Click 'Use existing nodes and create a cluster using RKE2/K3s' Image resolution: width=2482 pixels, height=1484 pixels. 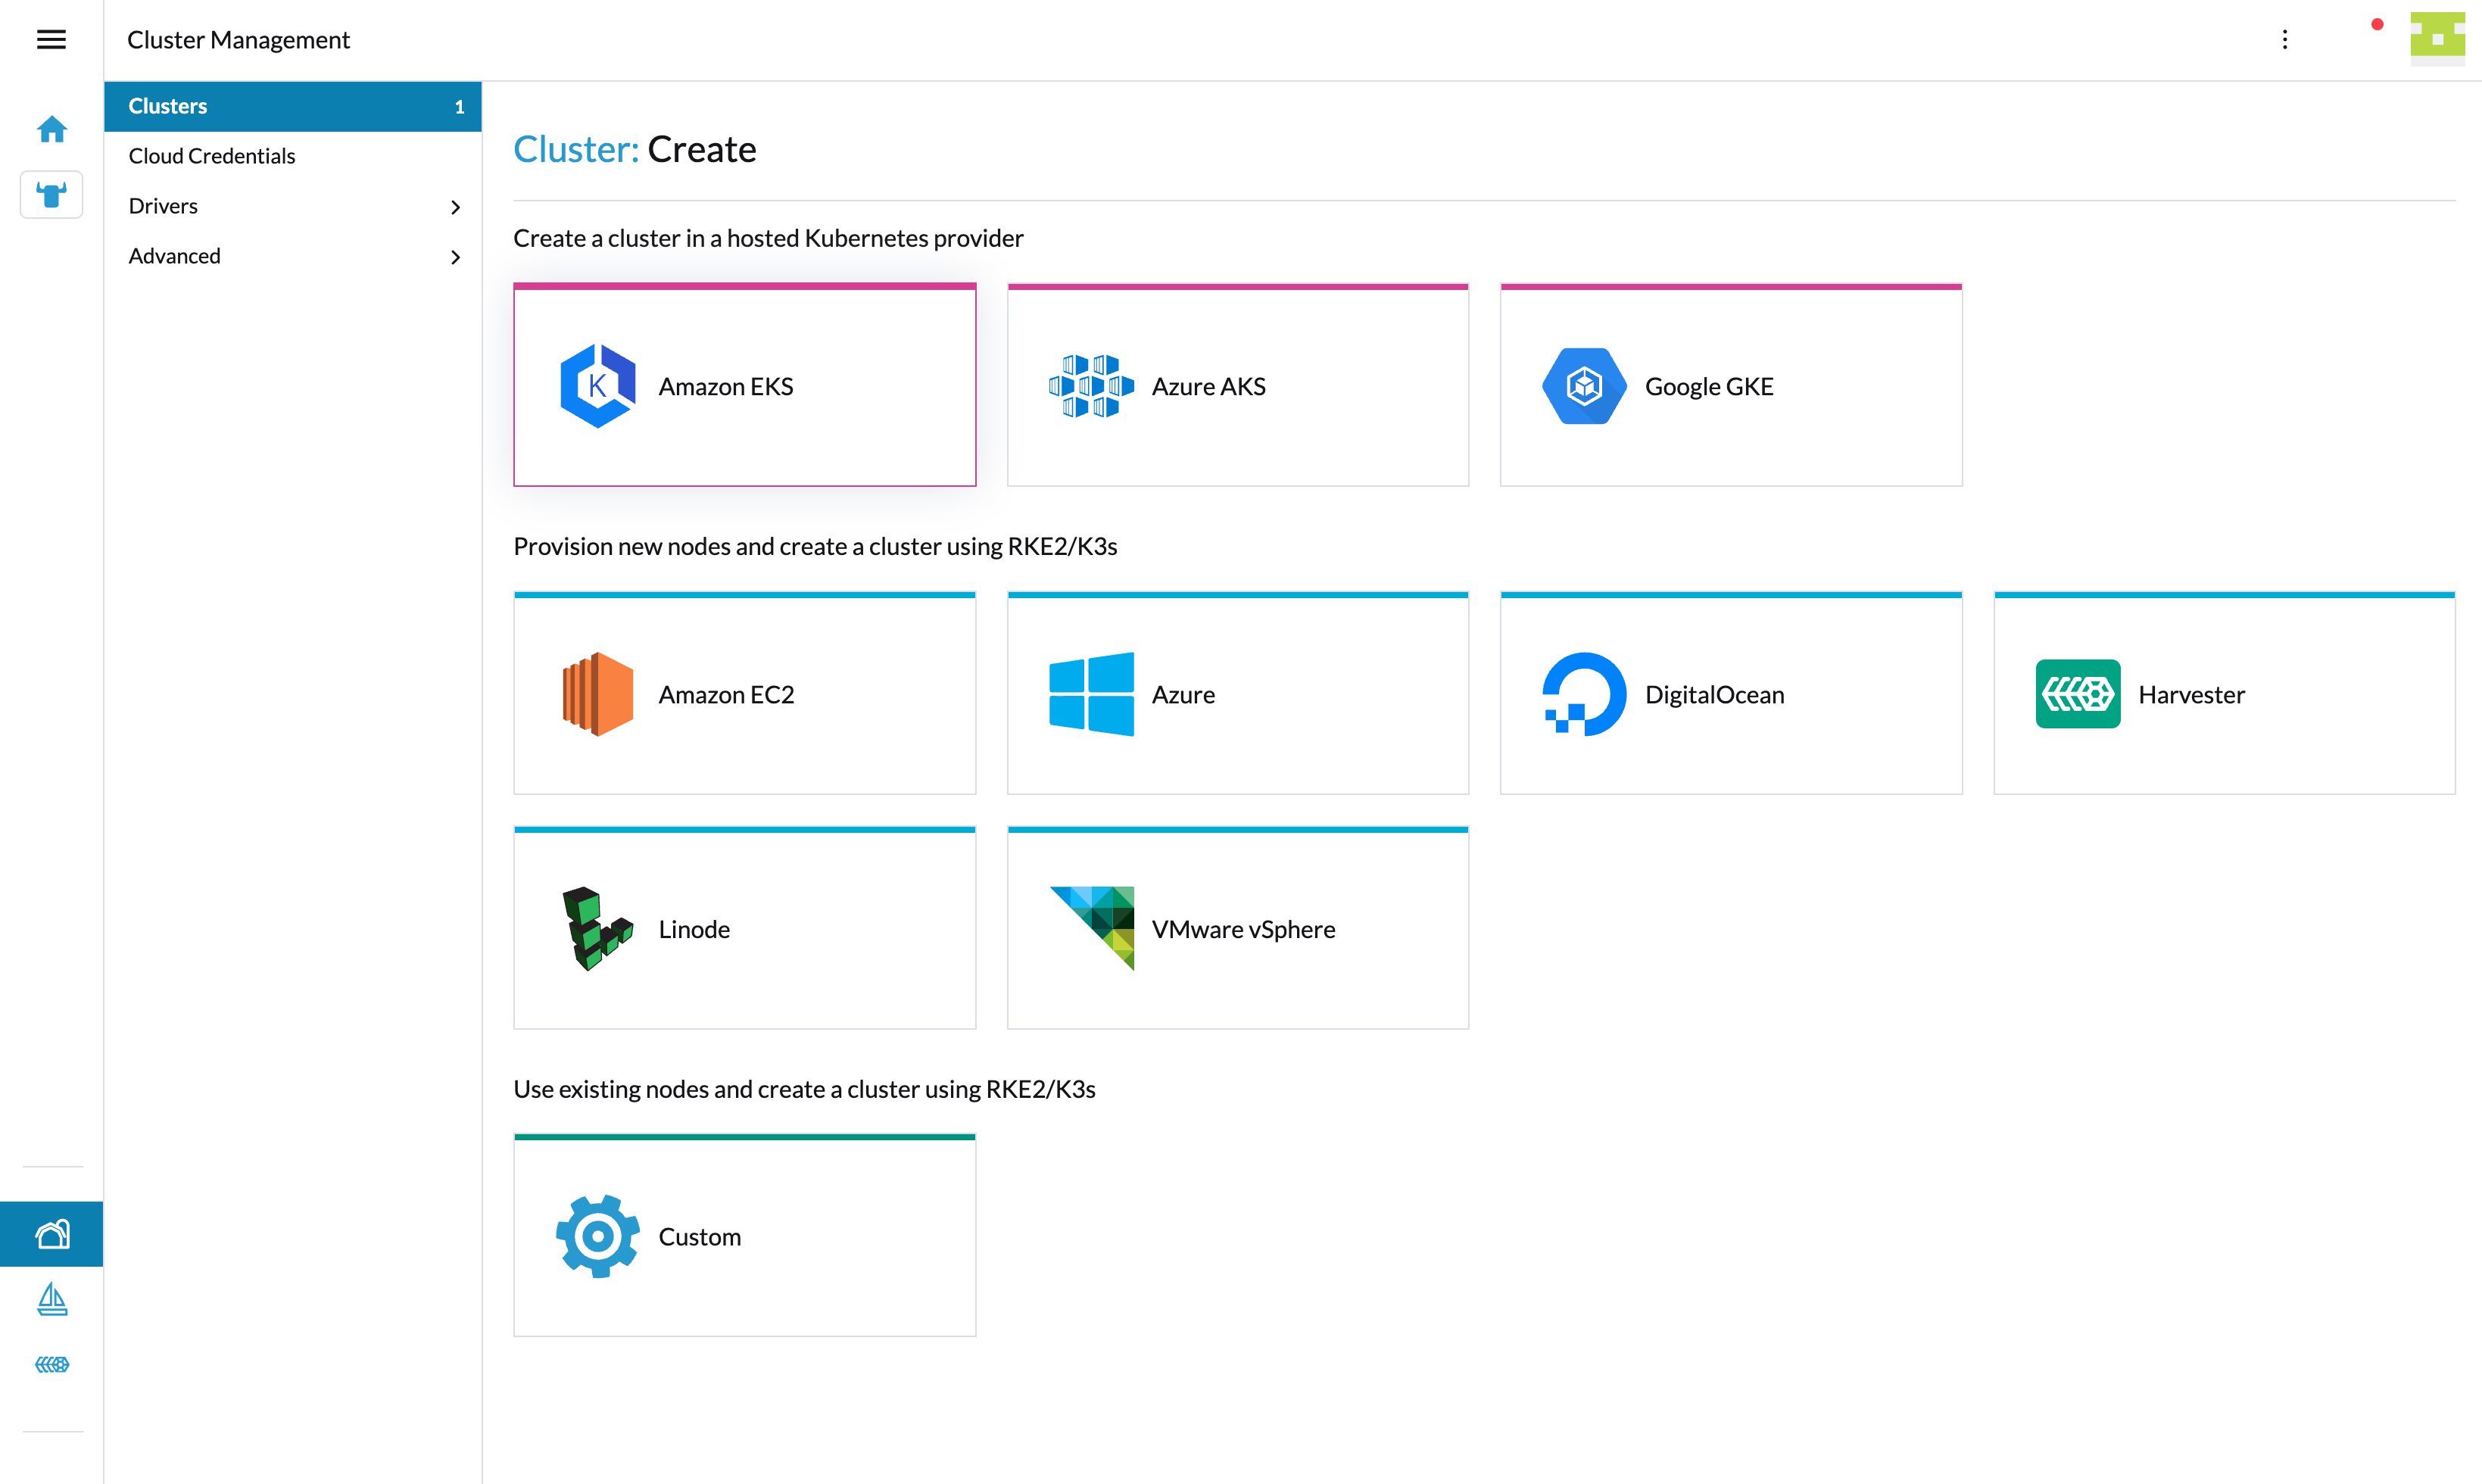click(804, 1089)
